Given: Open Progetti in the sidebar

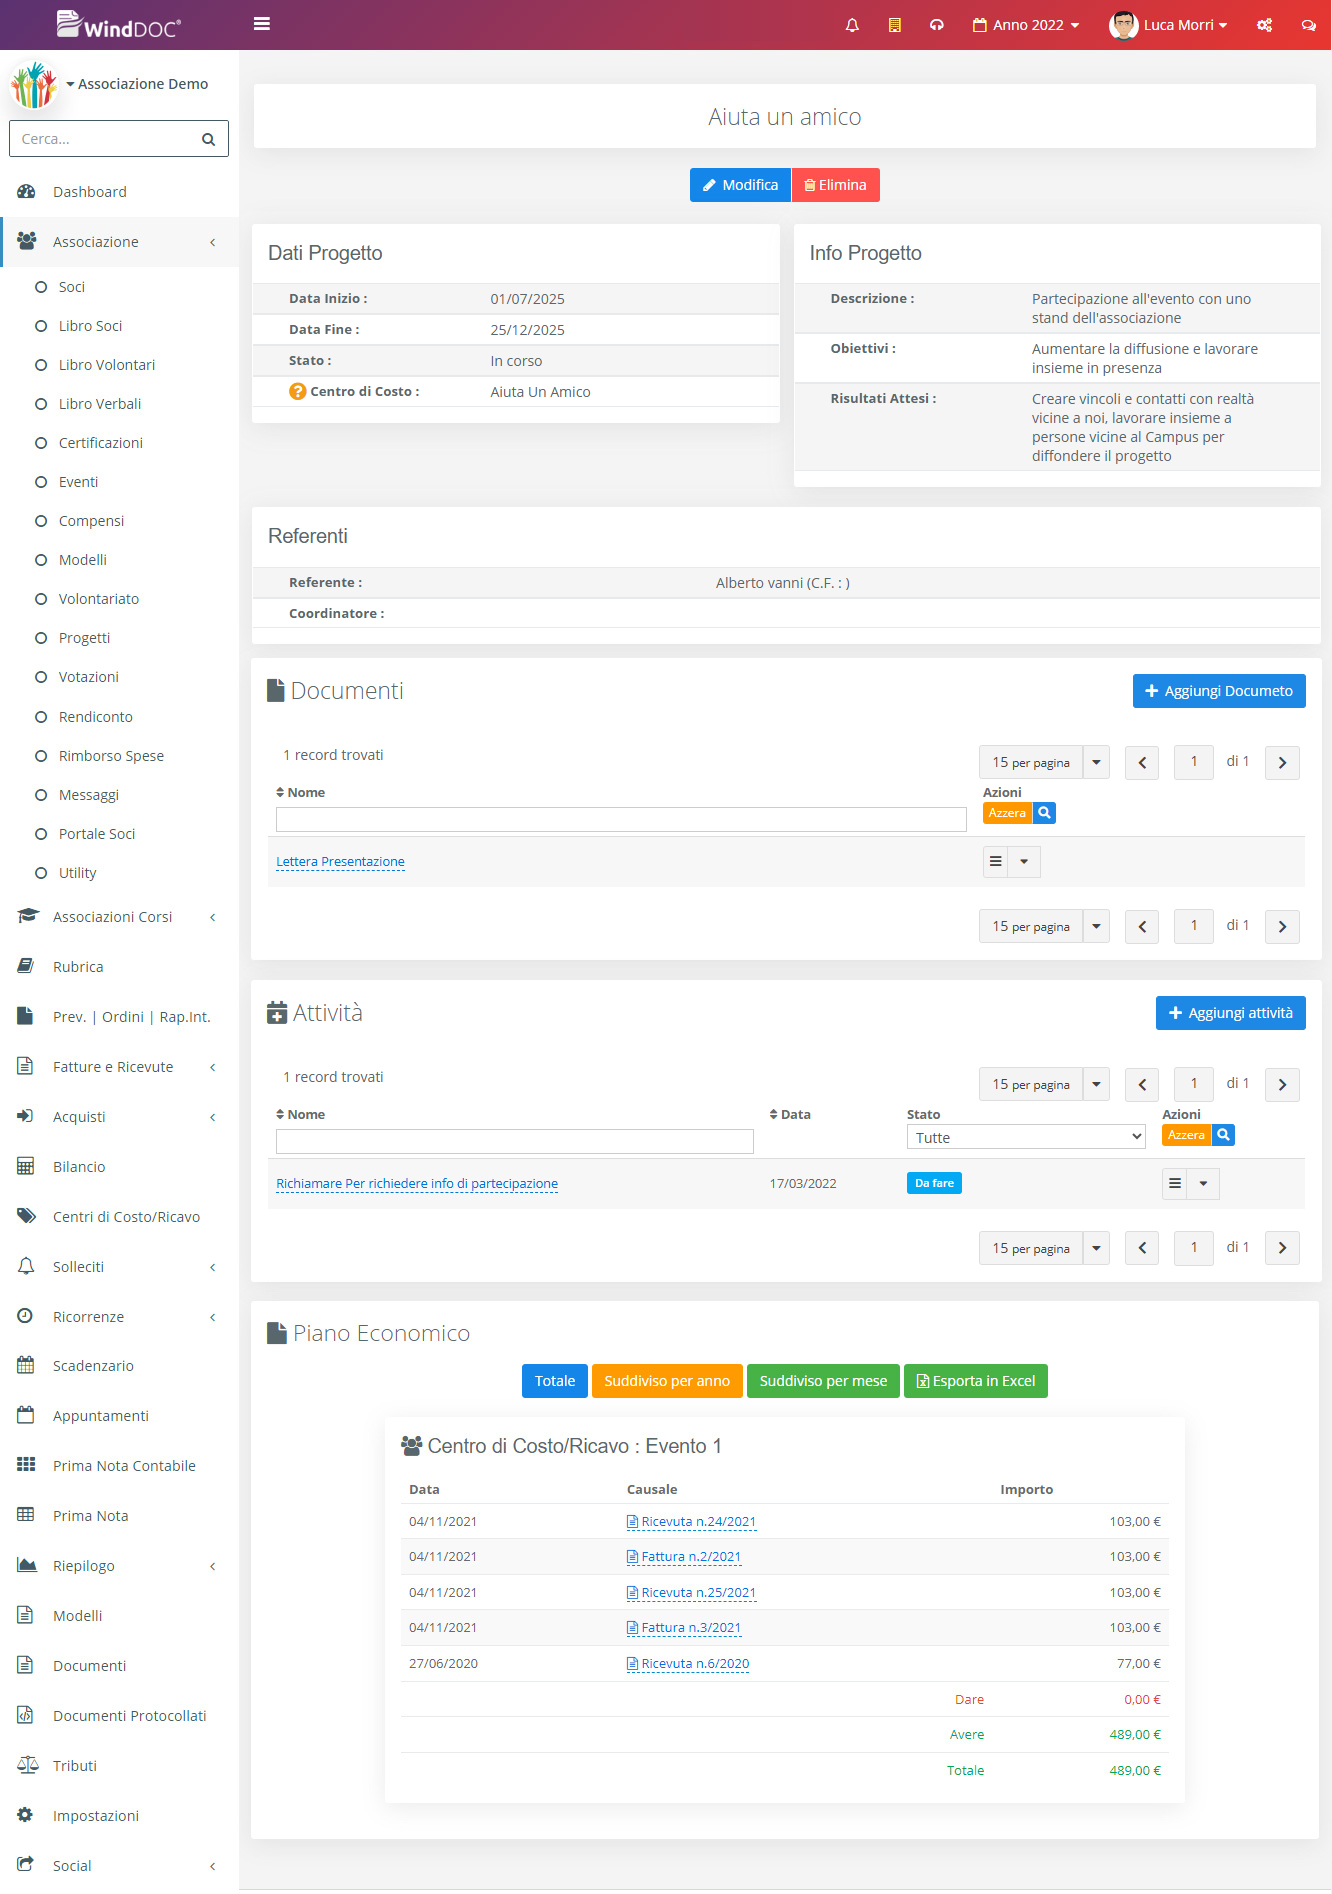Looking at the screenshot, I should pos(84,638).
